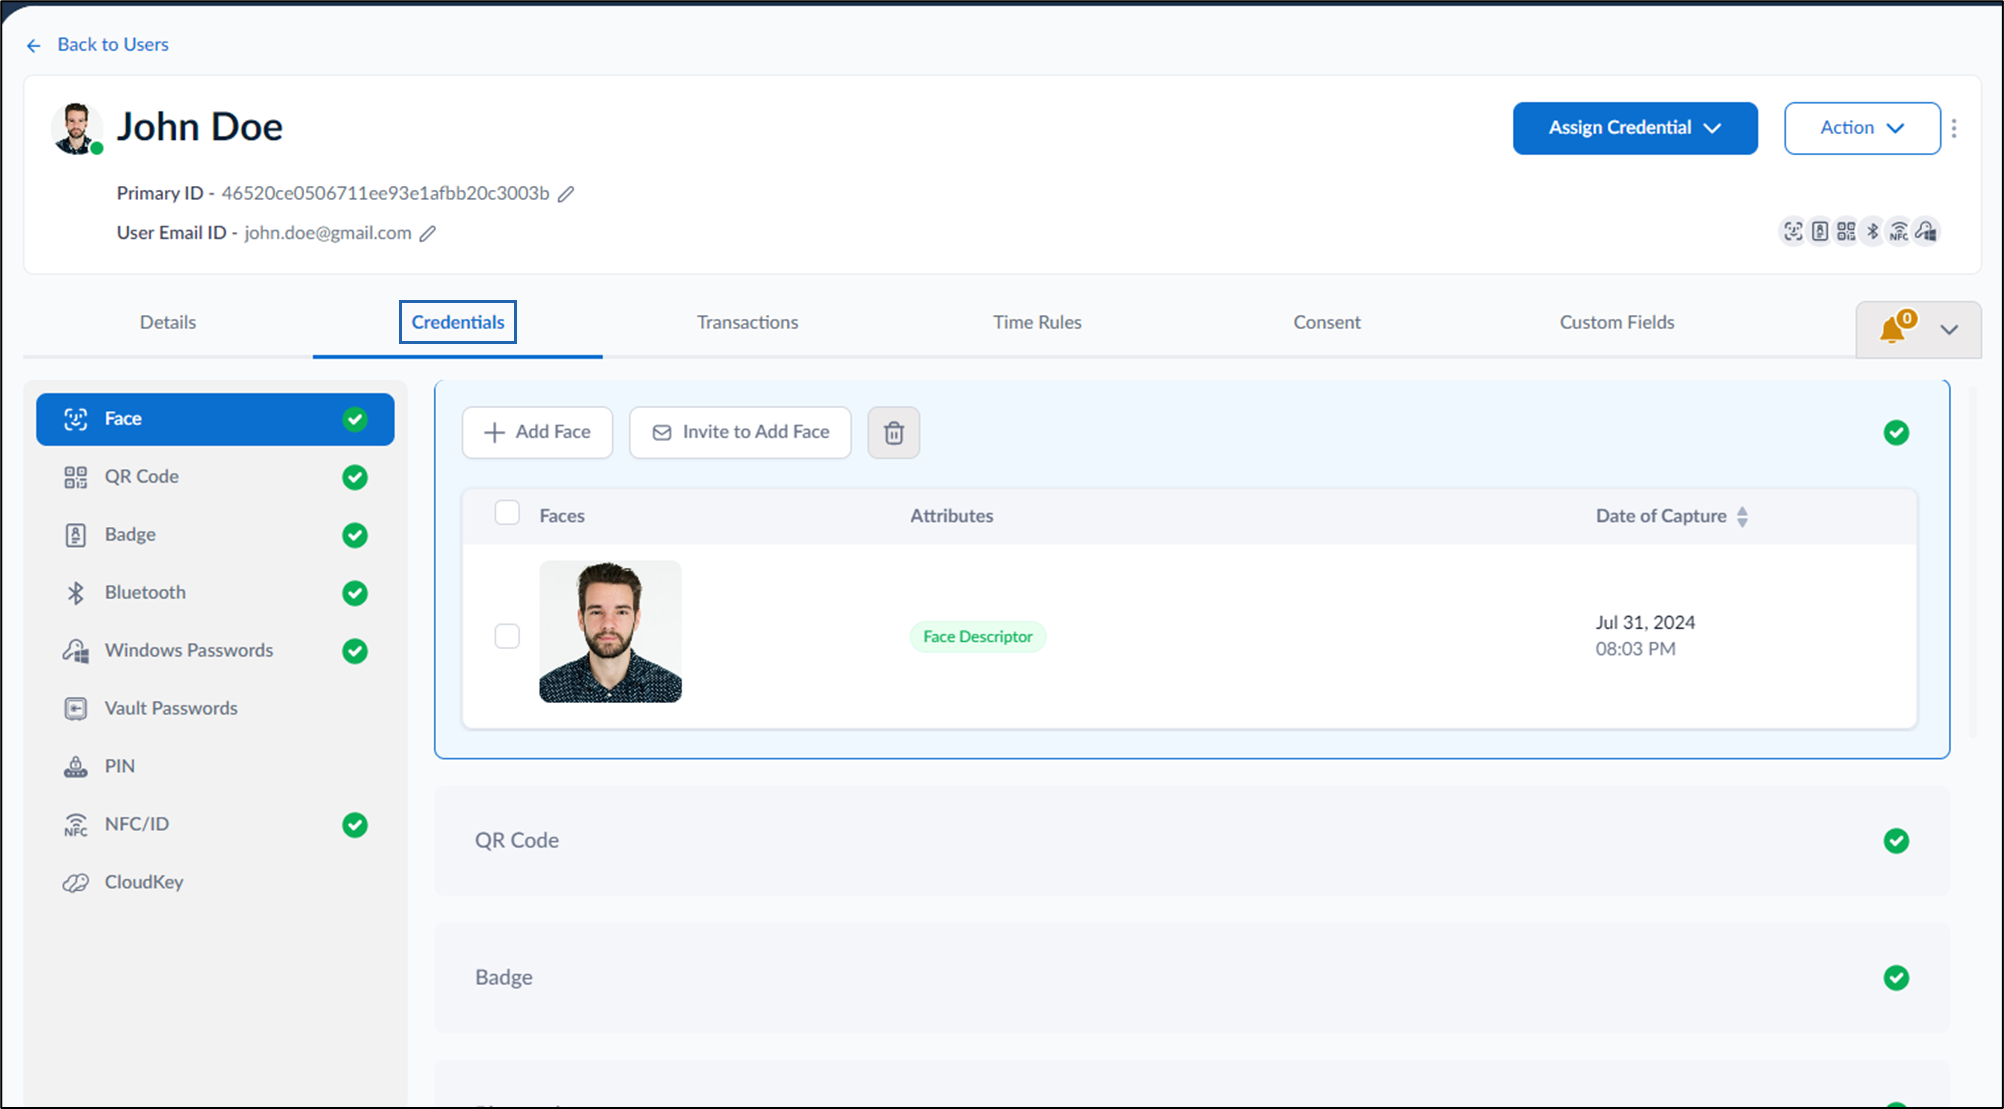
Task: Go Back to Users link
Action: pos(113,45)
